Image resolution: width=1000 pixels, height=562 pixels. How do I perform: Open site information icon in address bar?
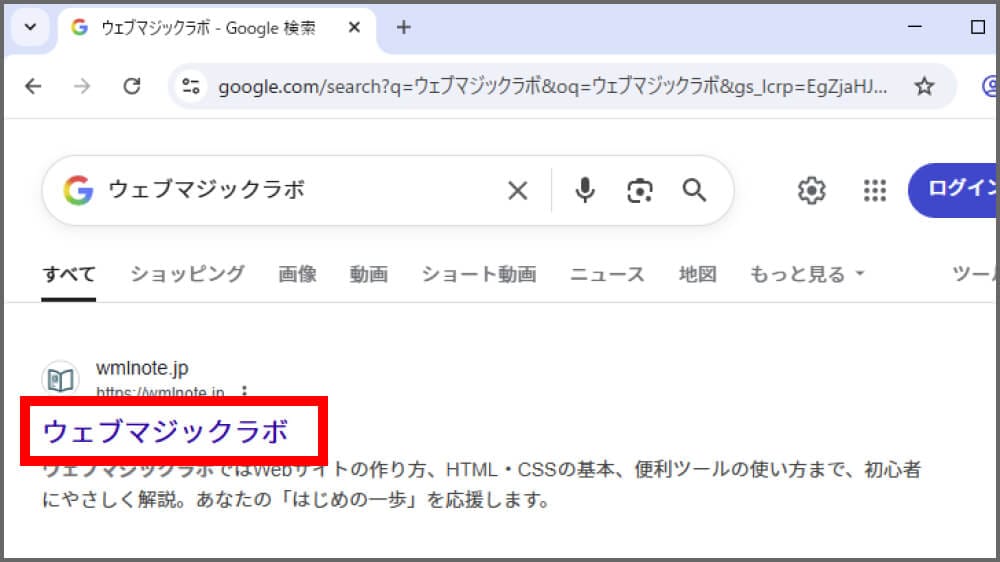click(x=190, y=87)
